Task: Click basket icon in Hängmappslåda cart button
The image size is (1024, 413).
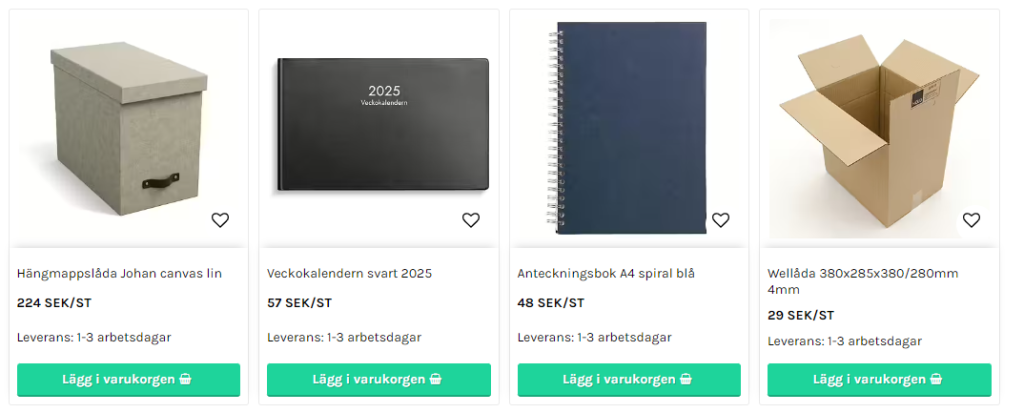Action: 186,379
